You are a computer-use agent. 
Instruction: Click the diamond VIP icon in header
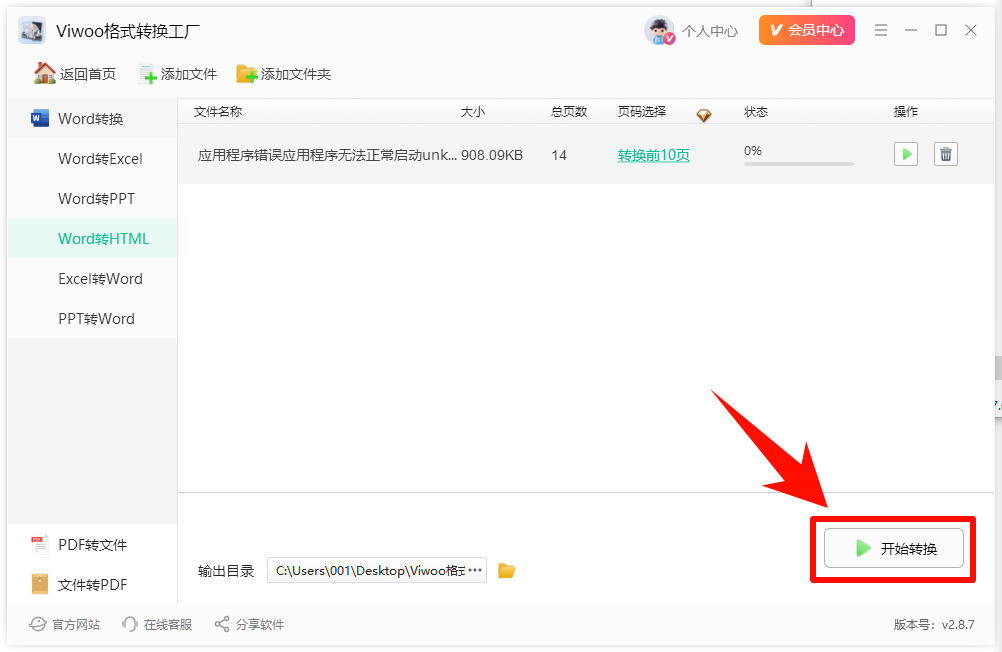point(704,116)
